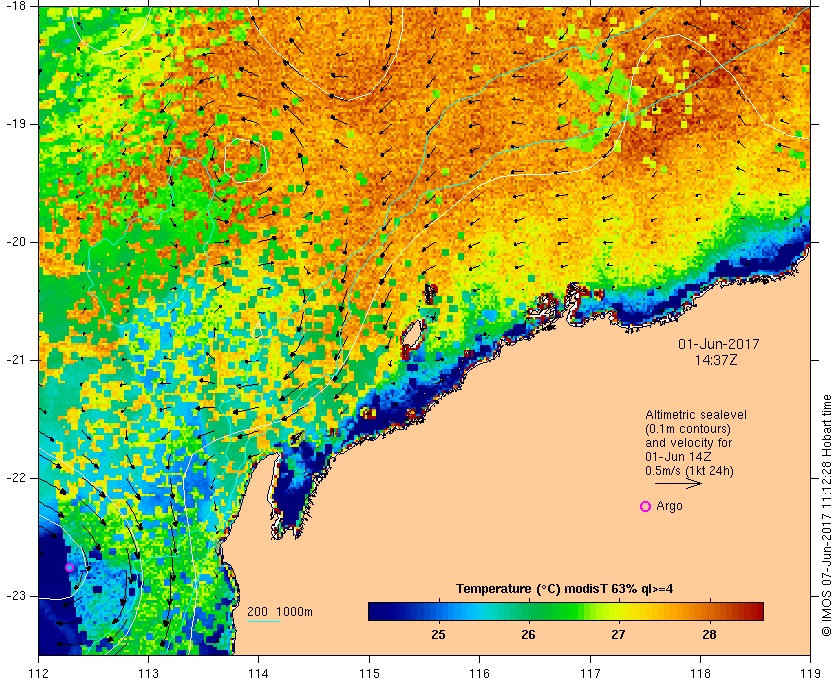This screenshot has width=840, height=680.
Task: Click the 'Temperature (°C) modisT 63% ql>=4' title
Action: (x=565, y=589)
